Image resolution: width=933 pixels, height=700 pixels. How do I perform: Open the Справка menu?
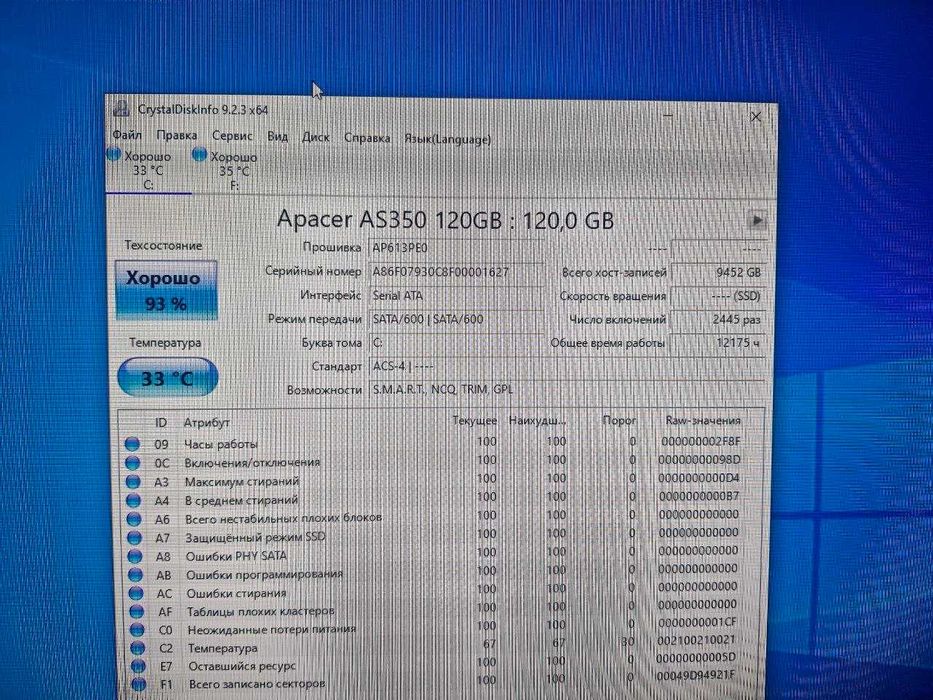pos(367,138)
